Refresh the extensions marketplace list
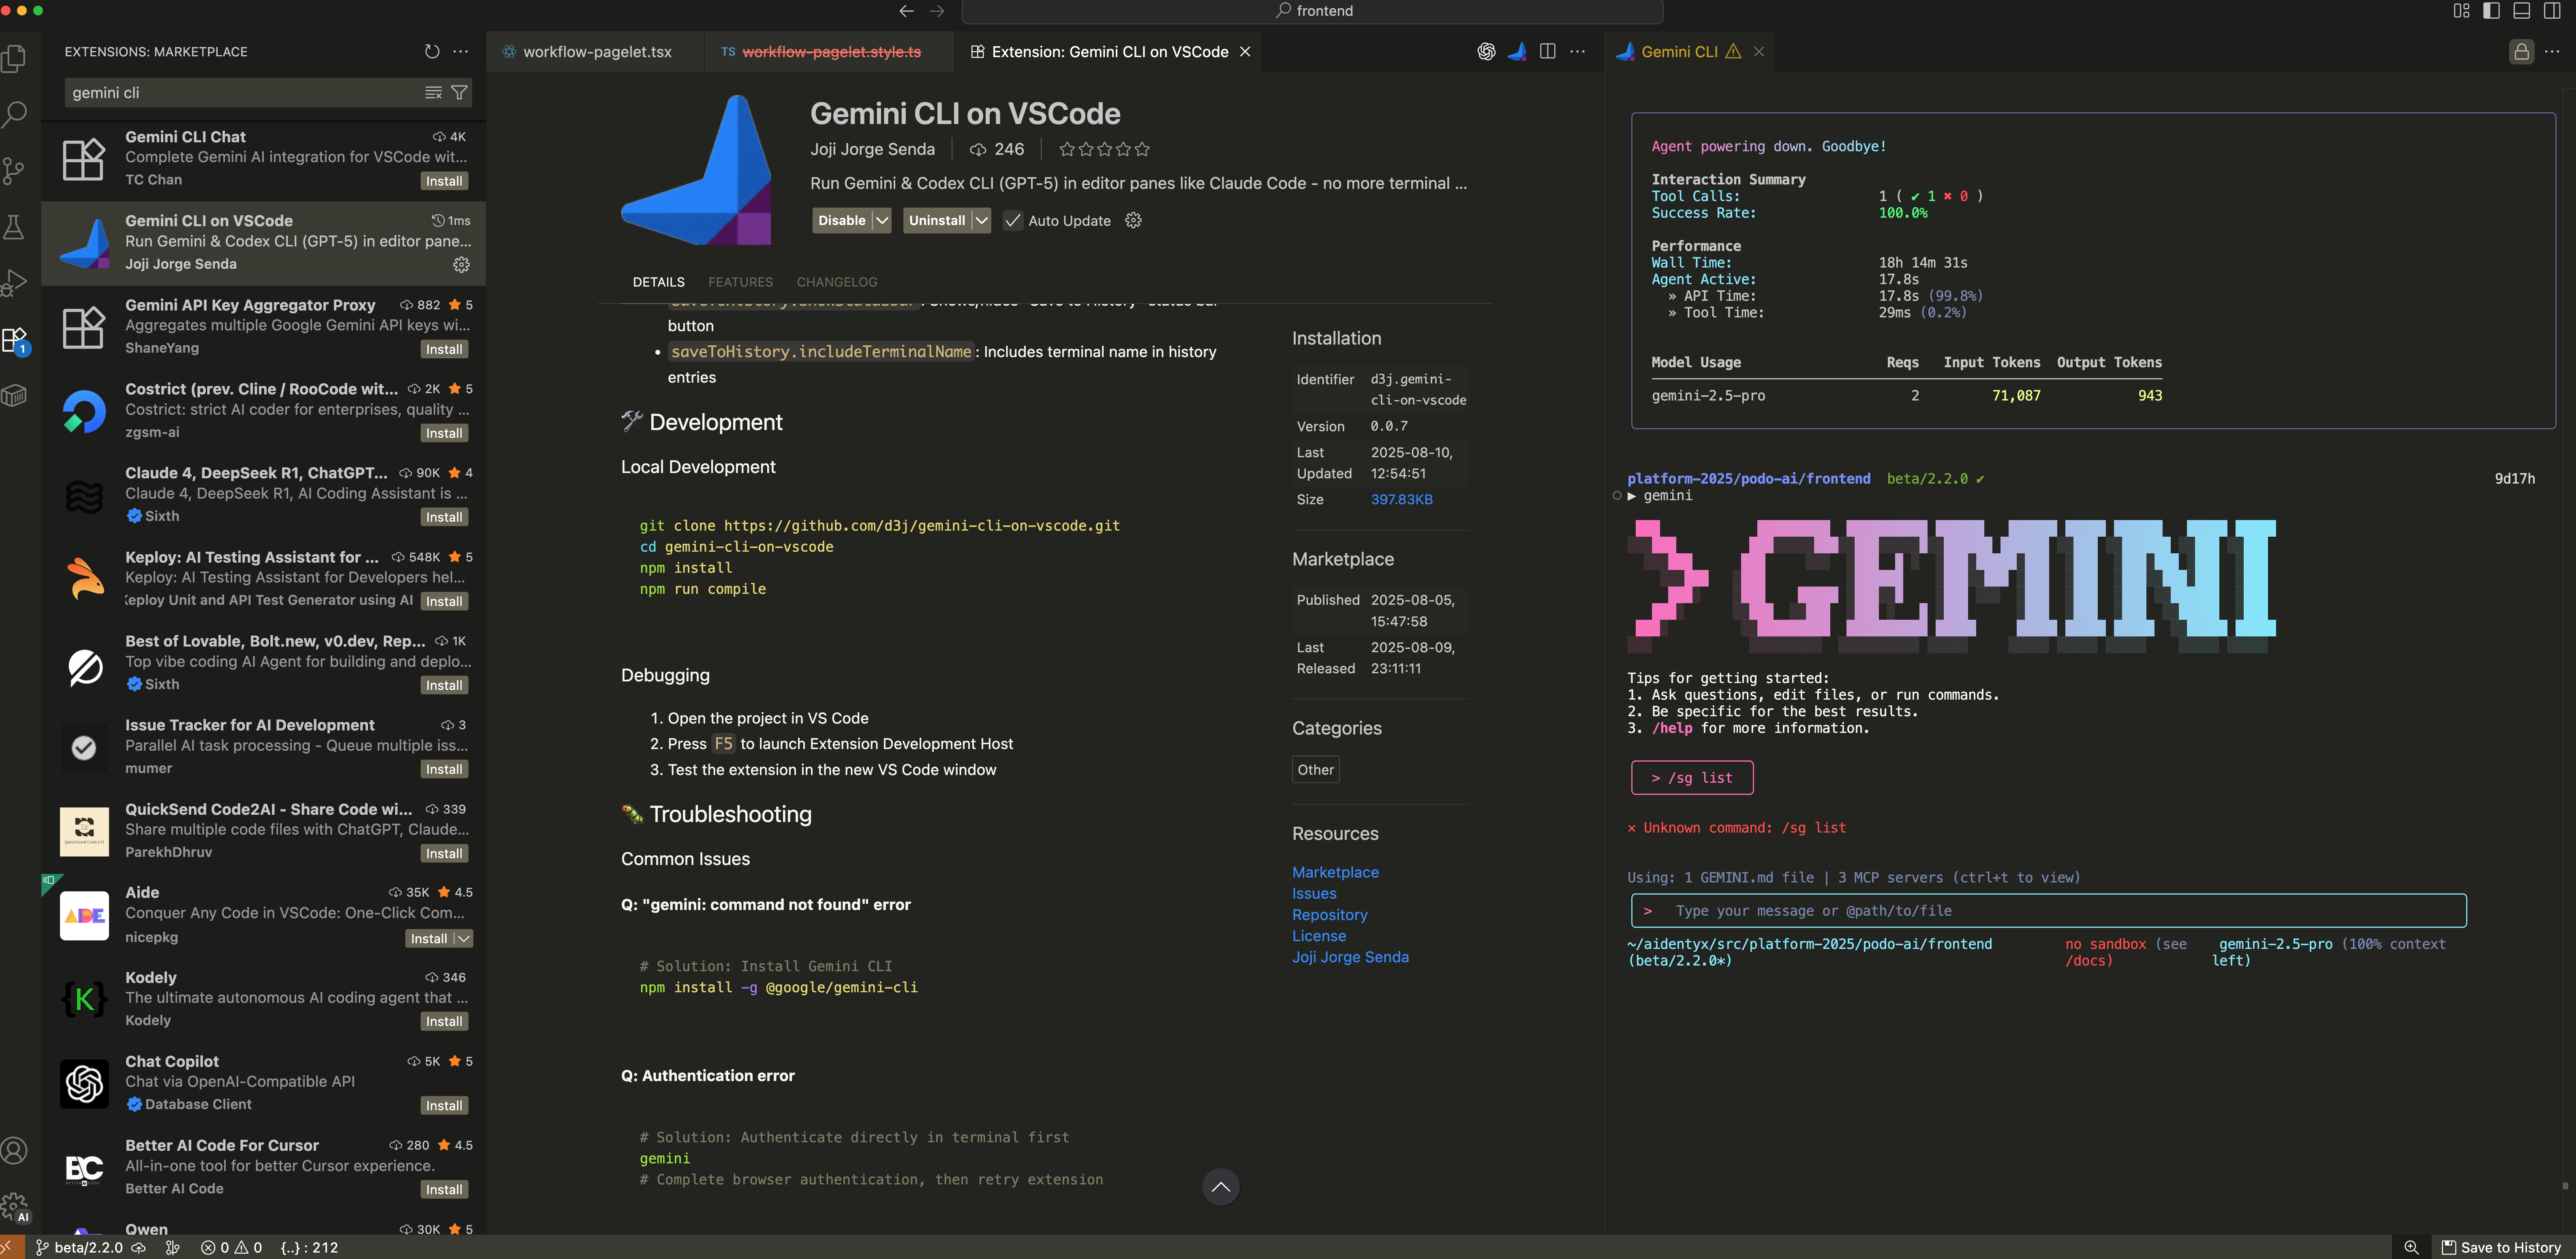The height and width of the screenshot is (1259, 2576). pyautogui.click(x=432, y=51)
